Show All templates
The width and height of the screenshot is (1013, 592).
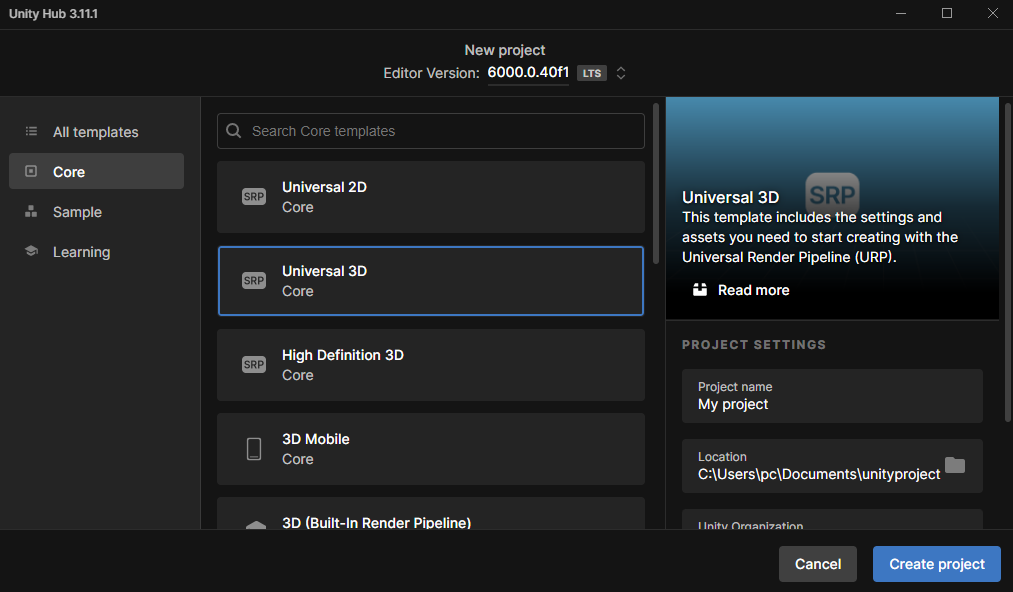coord(96,132)
